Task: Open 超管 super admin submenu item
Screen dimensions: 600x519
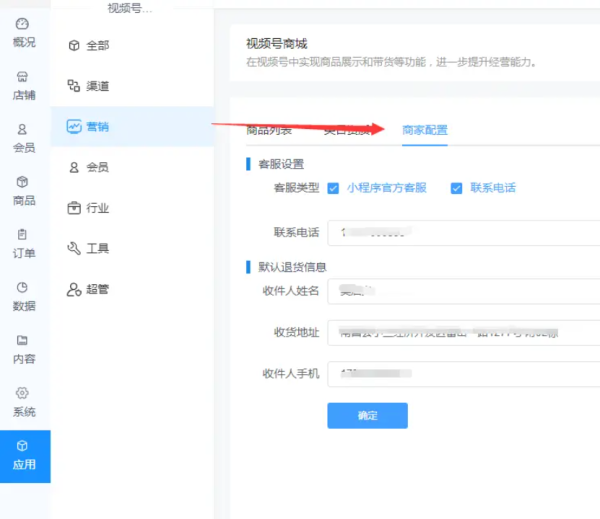Action: (97, 289)
